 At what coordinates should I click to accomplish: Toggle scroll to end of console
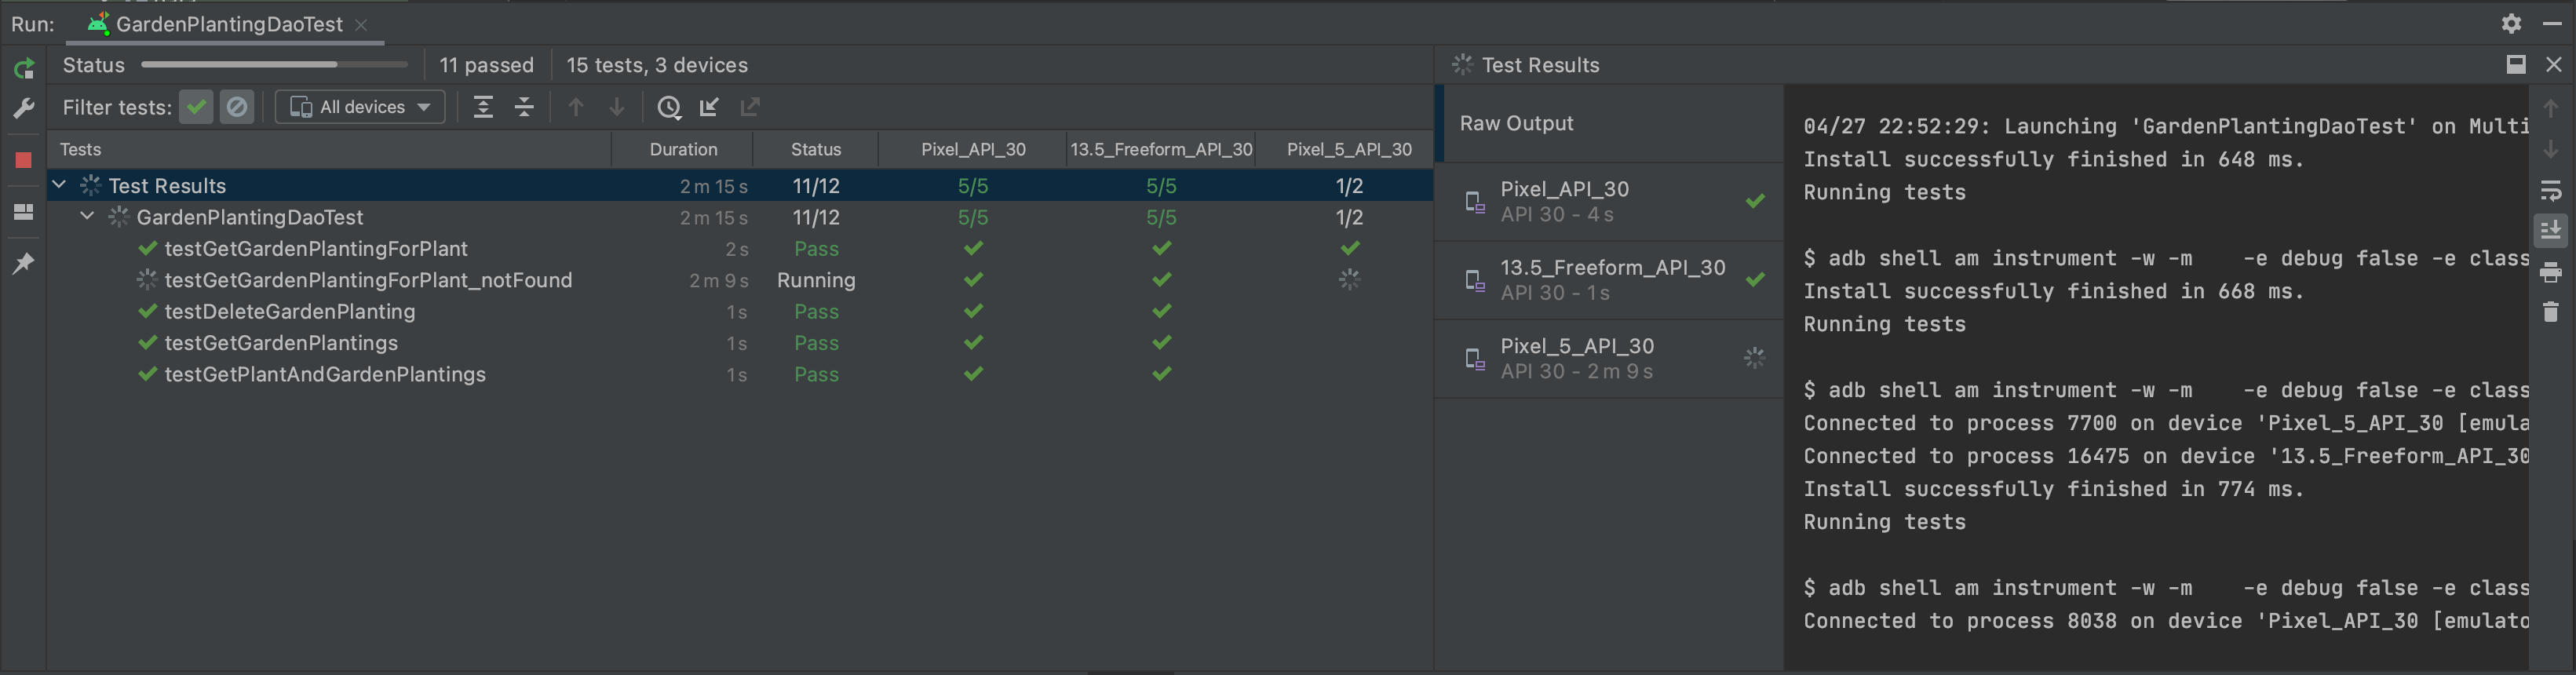point(2551,230)
